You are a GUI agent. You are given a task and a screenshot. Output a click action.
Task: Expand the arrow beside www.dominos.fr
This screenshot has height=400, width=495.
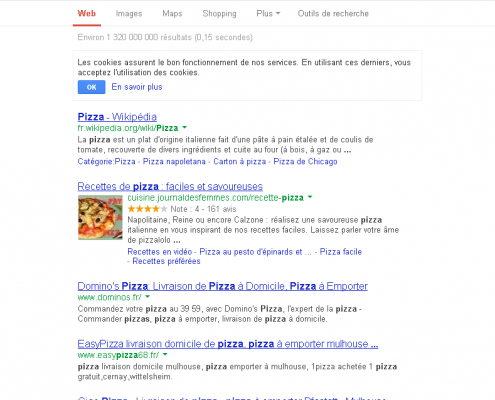[x=148, y=296]
